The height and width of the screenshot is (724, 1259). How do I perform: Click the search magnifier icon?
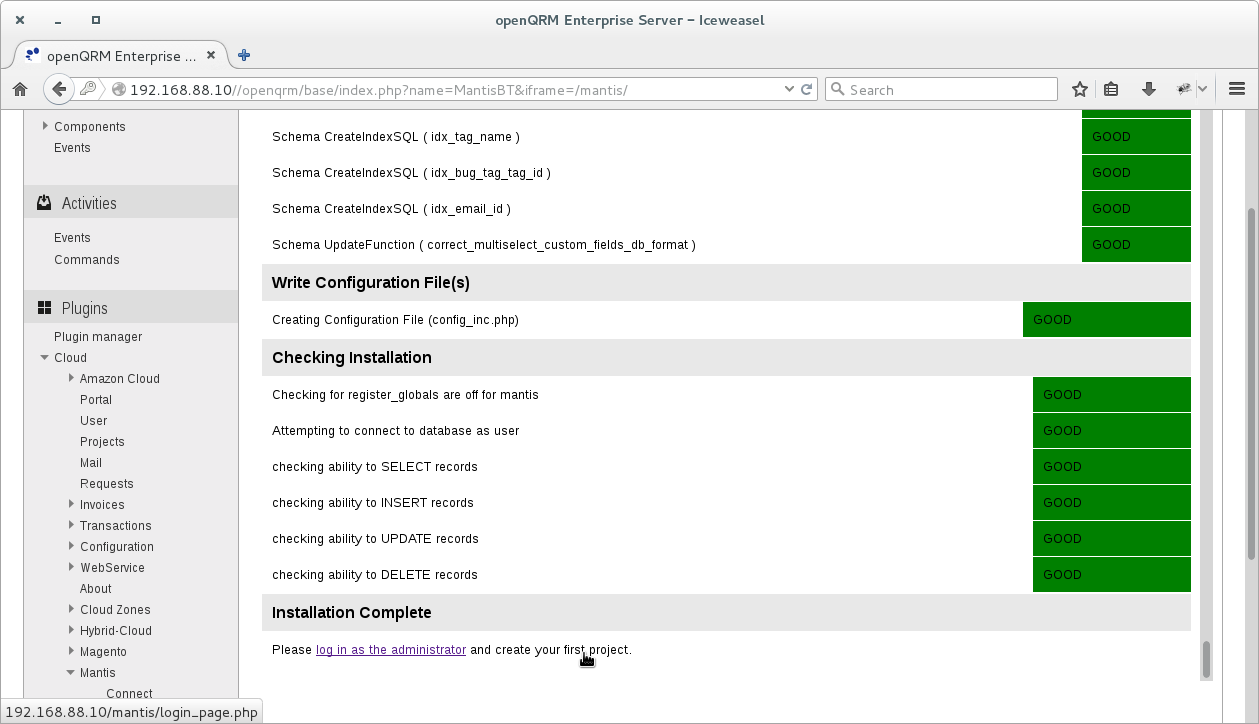(838, 89)
